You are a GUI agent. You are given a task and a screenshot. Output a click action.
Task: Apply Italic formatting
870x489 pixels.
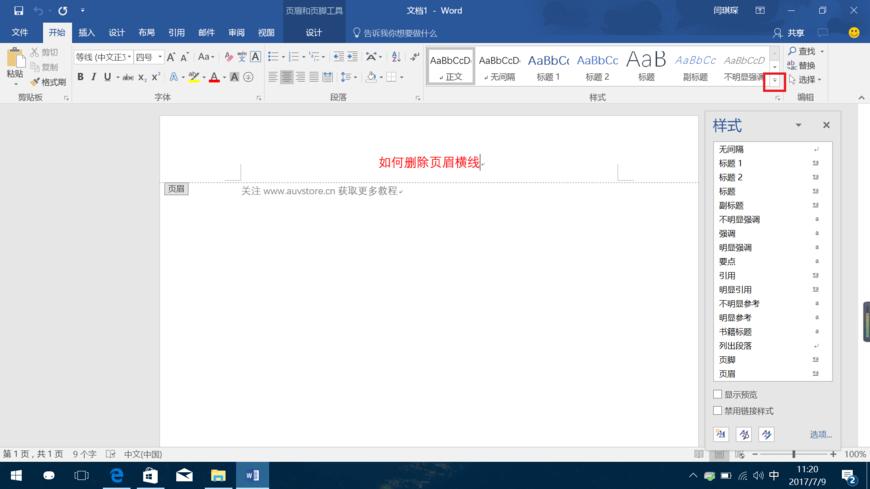pos(93,77)
